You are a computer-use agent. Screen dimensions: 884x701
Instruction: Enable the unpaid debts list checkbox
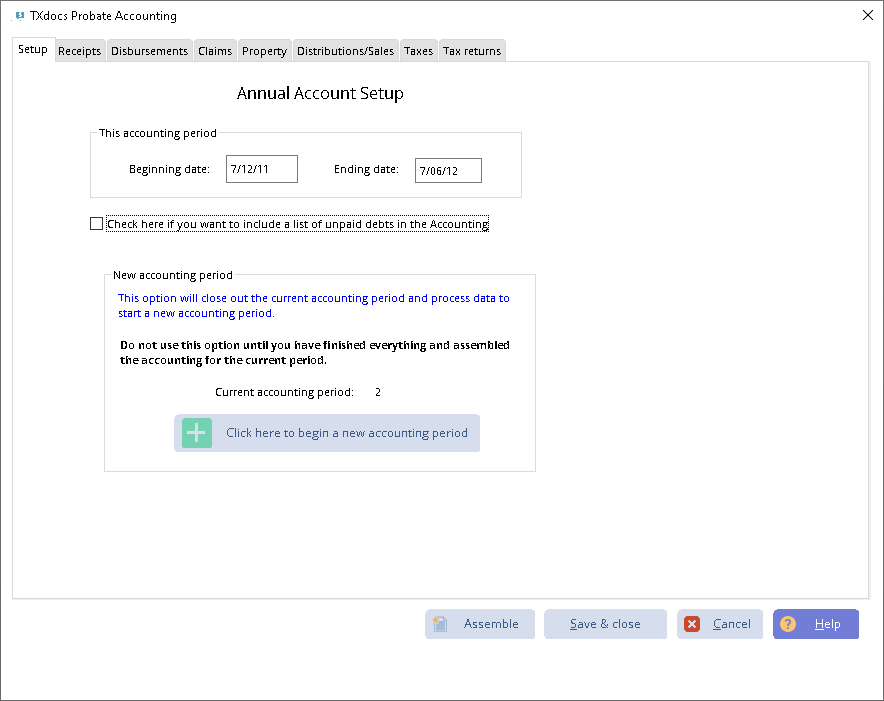click(x=96, y=224)
